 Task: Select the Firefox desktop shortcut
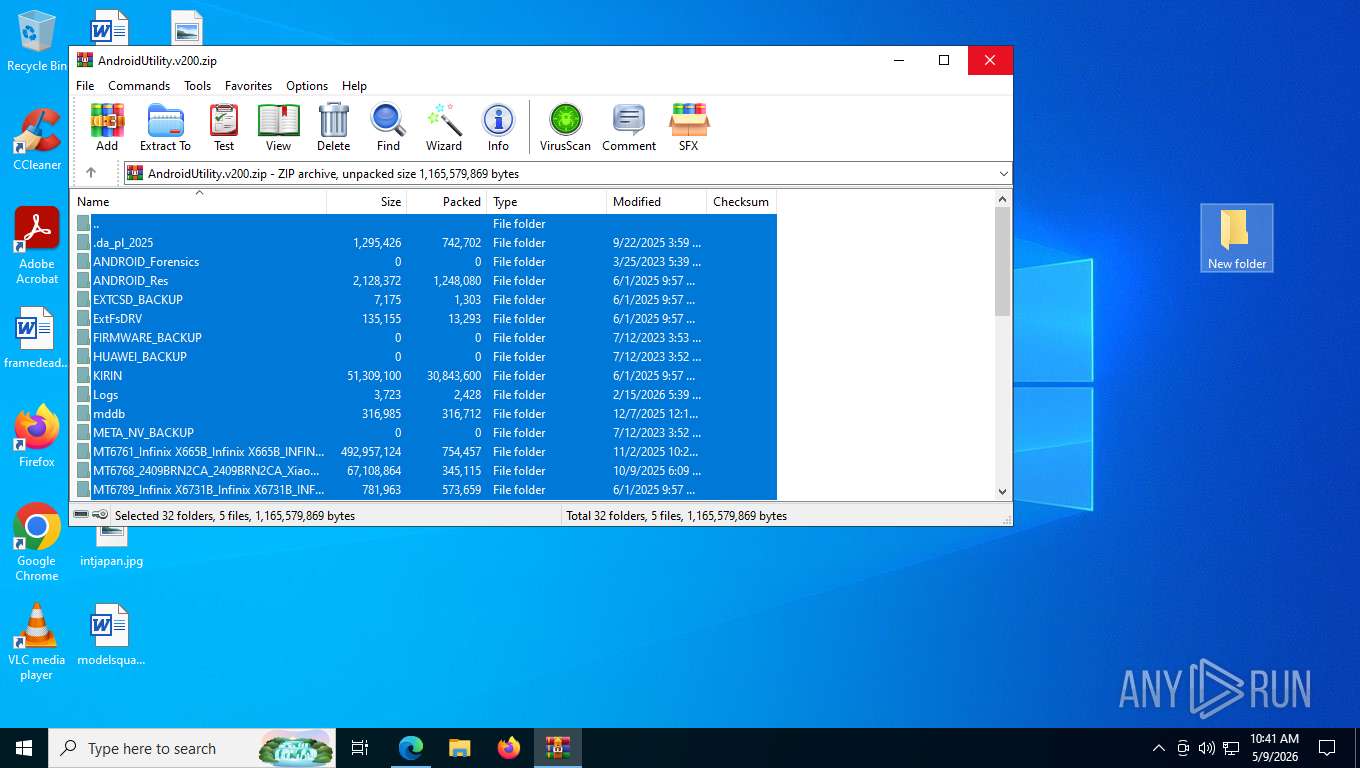point(37,436)
